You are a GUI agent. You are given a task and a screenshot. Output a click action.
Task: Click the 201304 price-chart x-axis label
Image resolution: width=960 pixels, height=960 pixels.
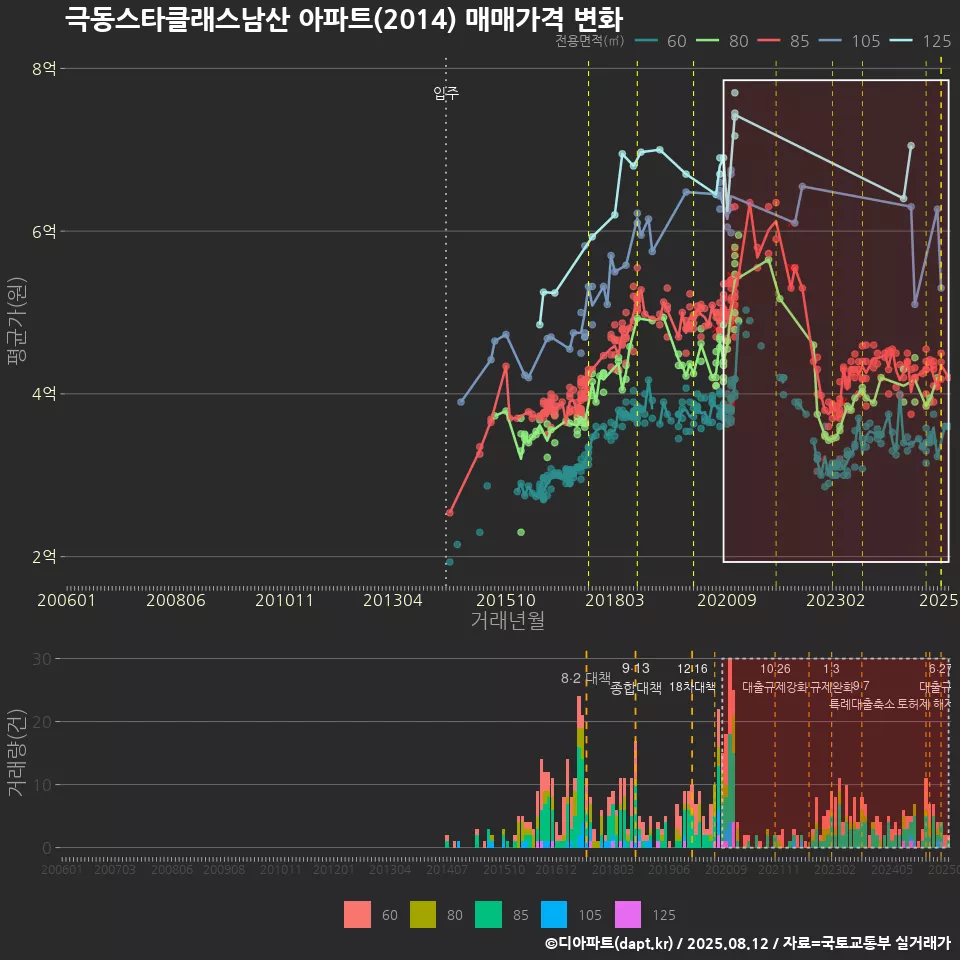click(x=392, y=600)
